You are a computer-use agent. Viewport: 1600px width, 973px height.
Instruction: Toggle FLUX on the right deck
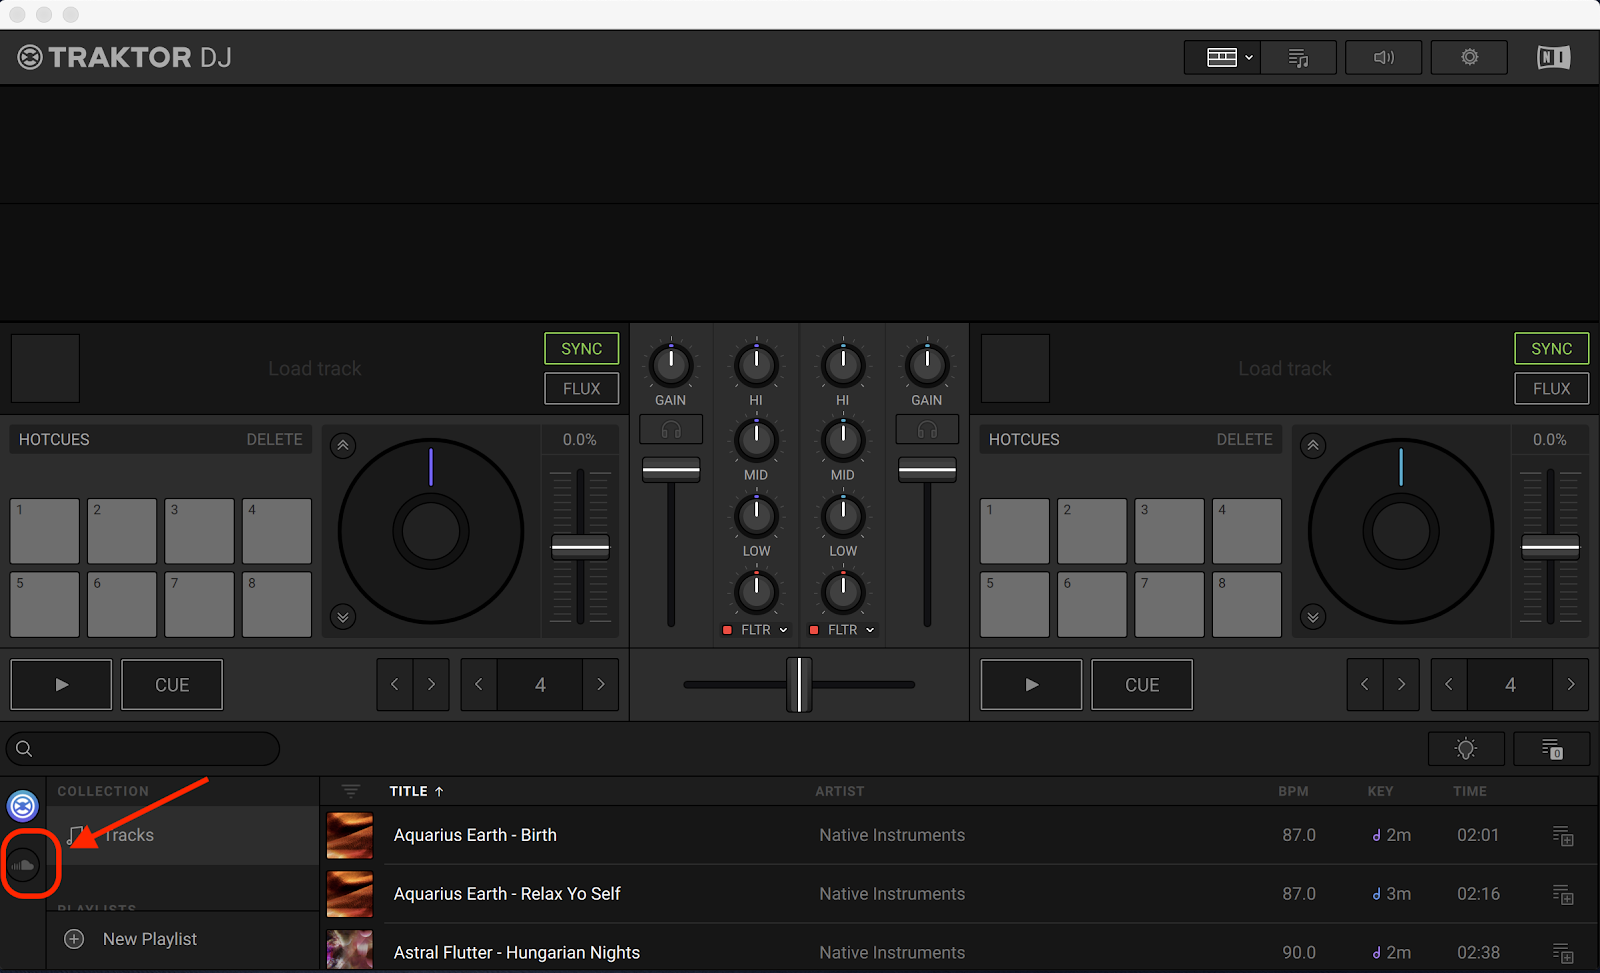(1551, 388)
